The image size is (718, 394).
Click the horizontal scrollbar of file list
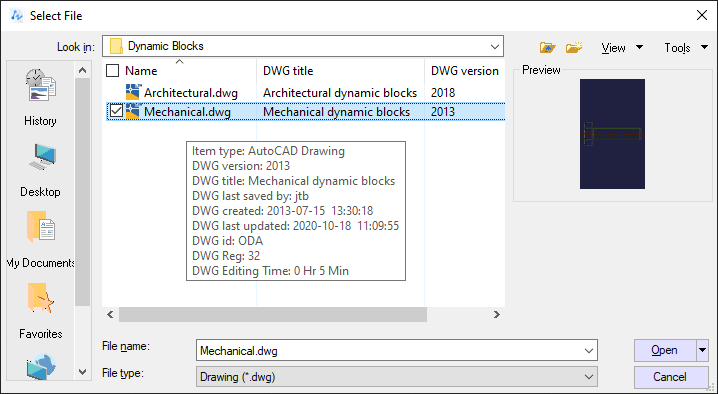click(x=273, y=314)
